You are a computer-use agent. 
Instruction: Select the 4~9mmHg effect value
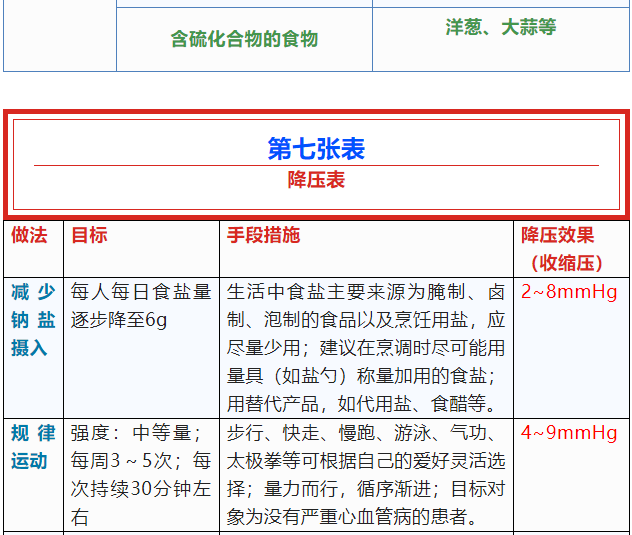[569, 433]
